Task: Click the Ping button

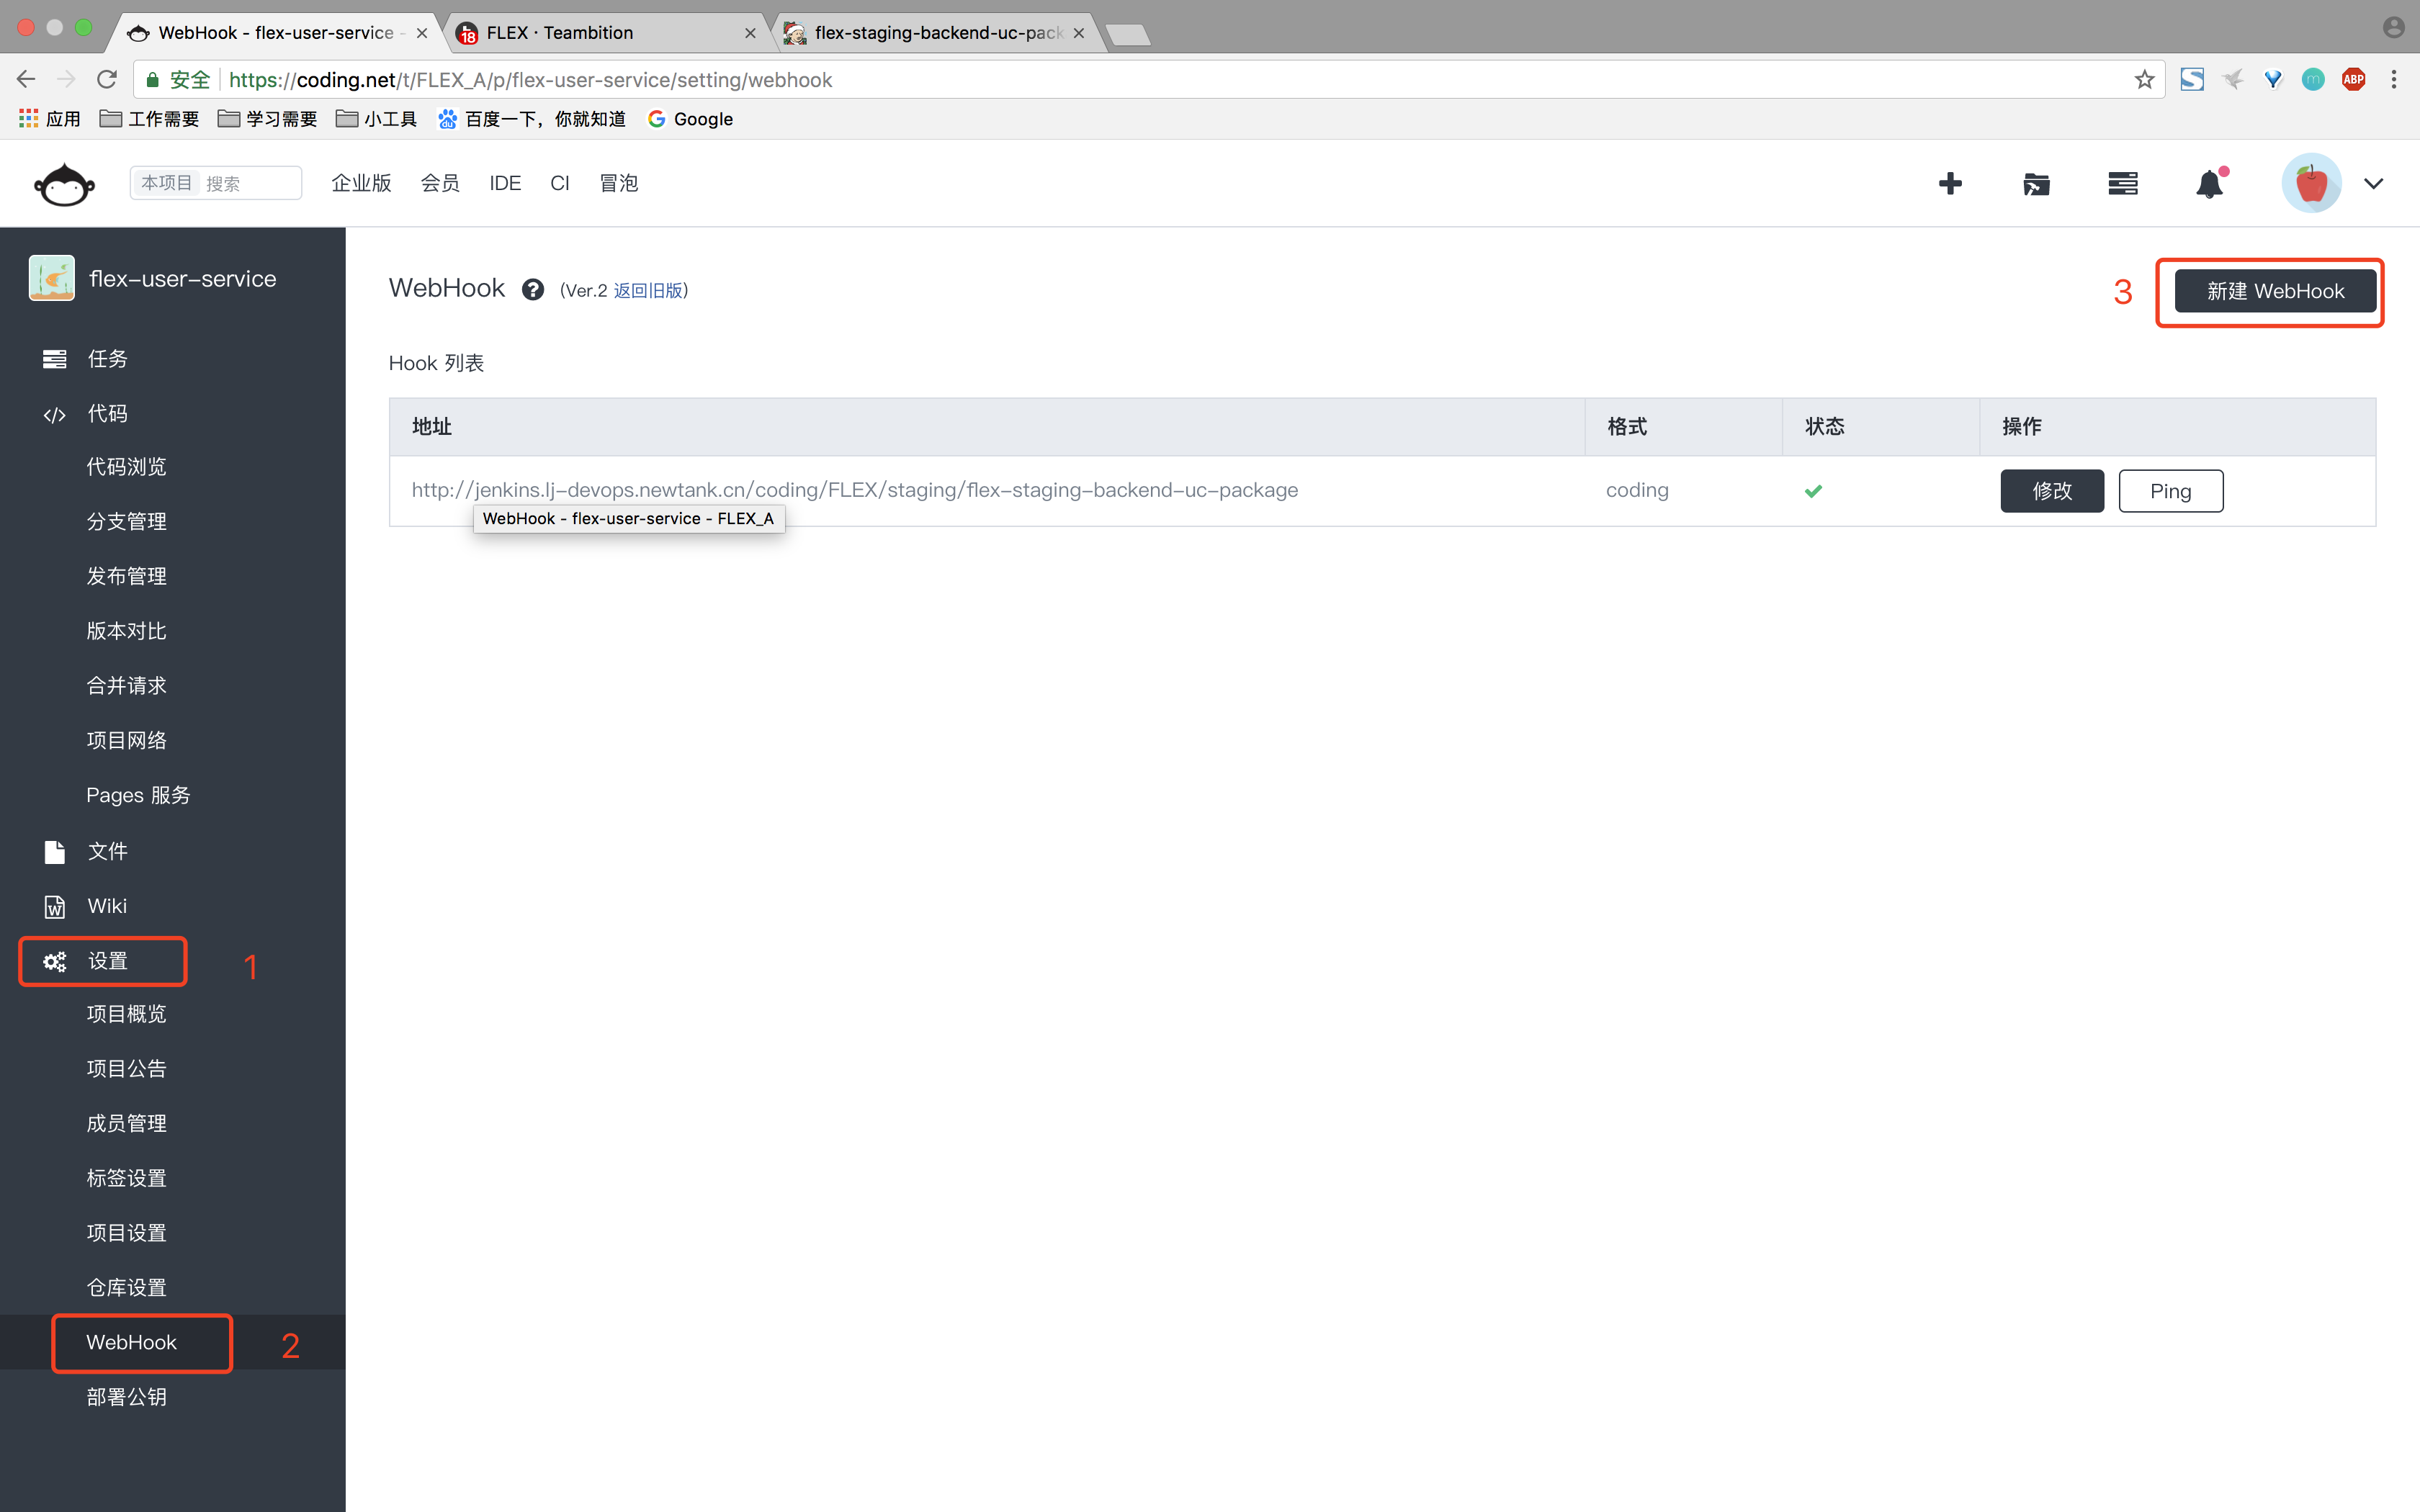Action: tap(2170, 491)
